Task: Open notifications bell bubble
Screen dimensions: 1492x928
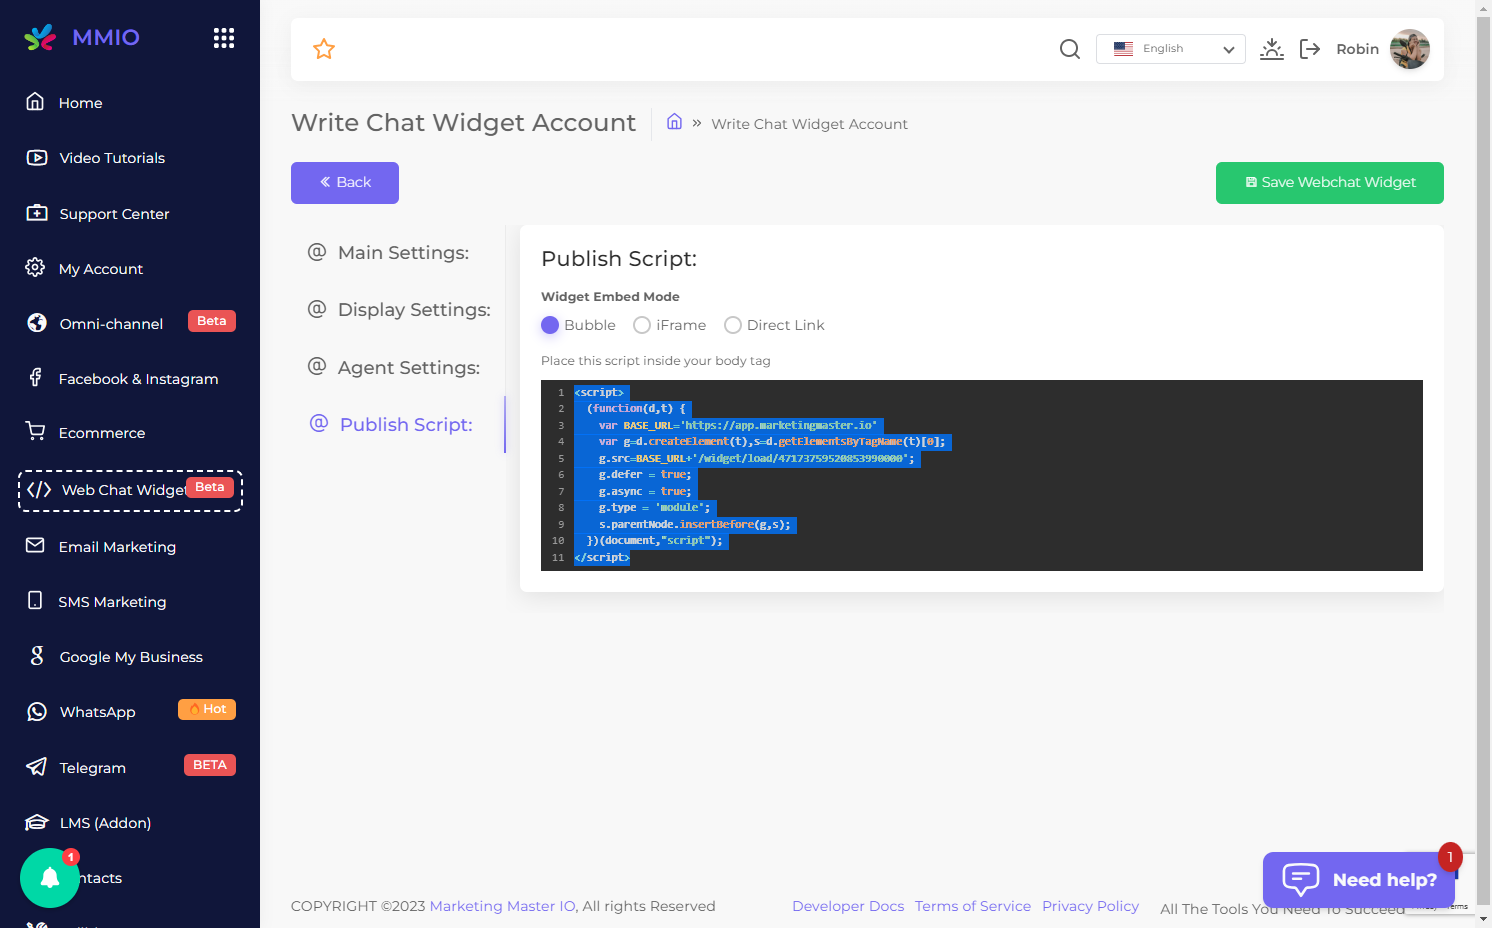Action: pyautogui.click(x=50, y=878)
